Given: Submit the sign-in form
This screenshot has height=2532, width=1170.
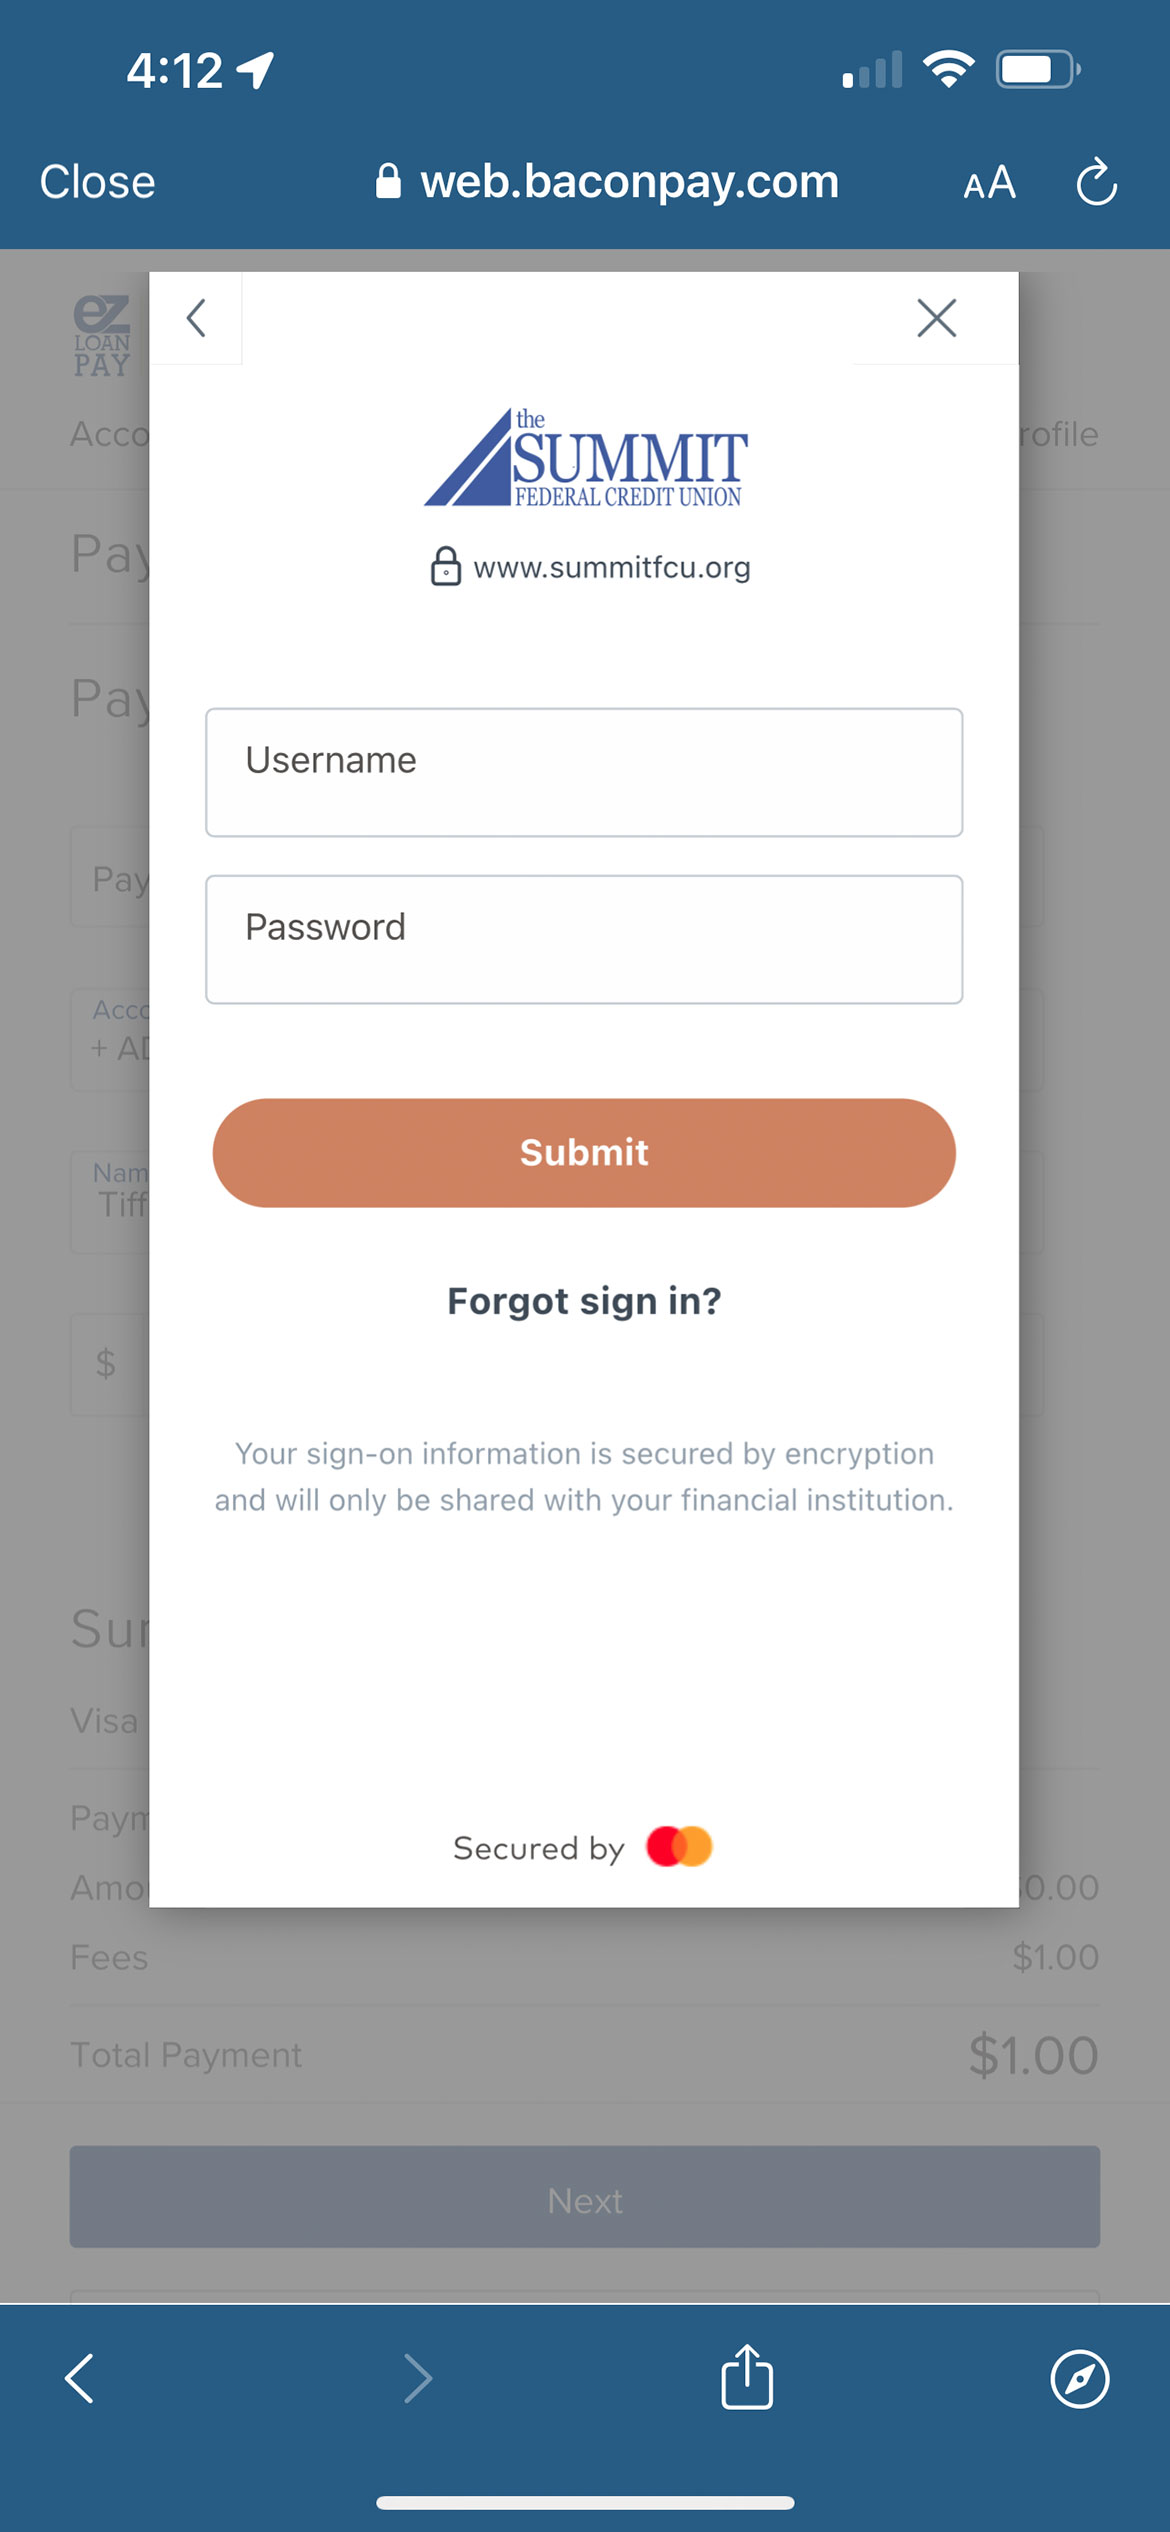Looking at the screenshot, I should tap(584, 1153).
